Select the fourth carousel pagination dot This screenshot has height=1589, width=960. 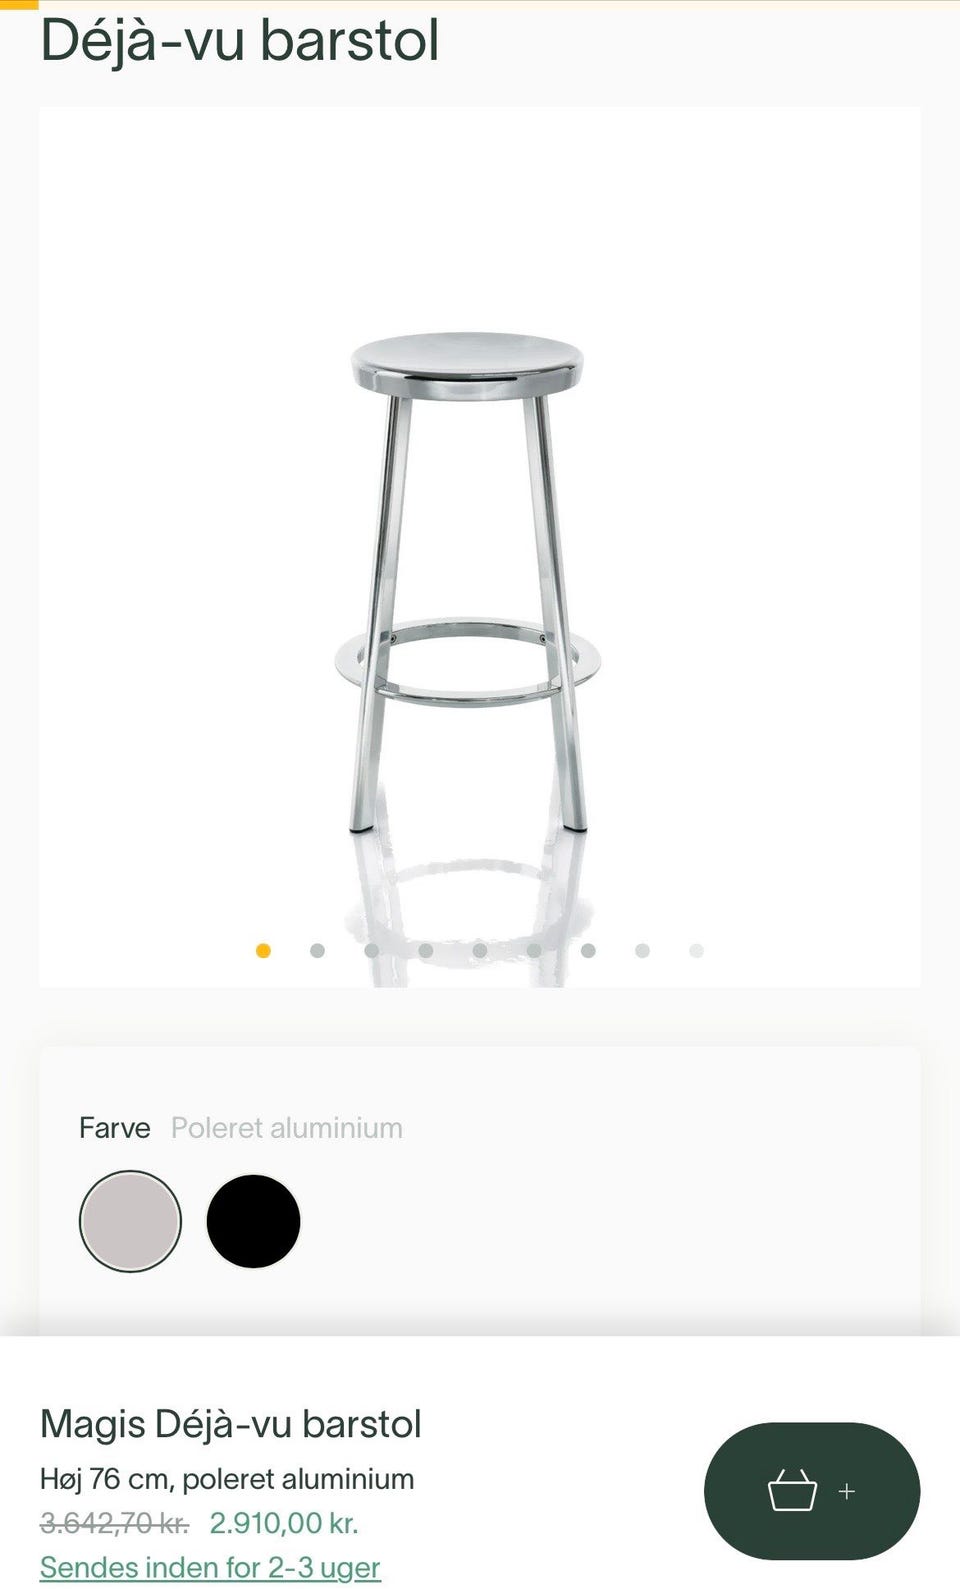click(x=426, y=951)
